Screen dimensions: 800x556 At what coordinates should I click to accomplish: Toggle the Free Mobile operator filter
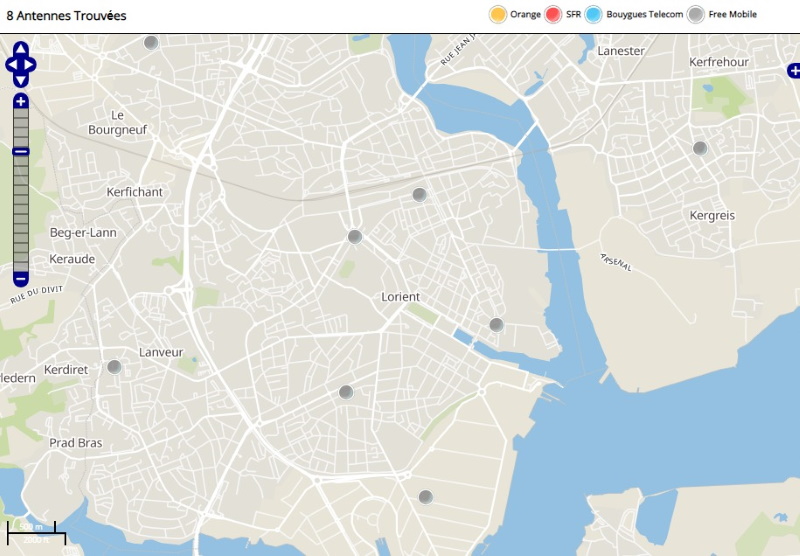[x=696, y=14]
